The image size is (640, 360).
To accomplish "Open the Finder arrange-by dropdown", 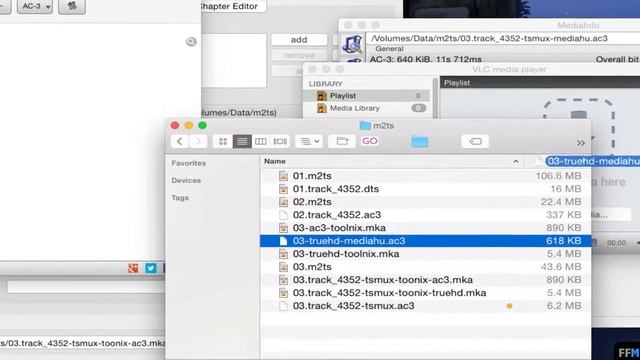I will coord(309,141).
